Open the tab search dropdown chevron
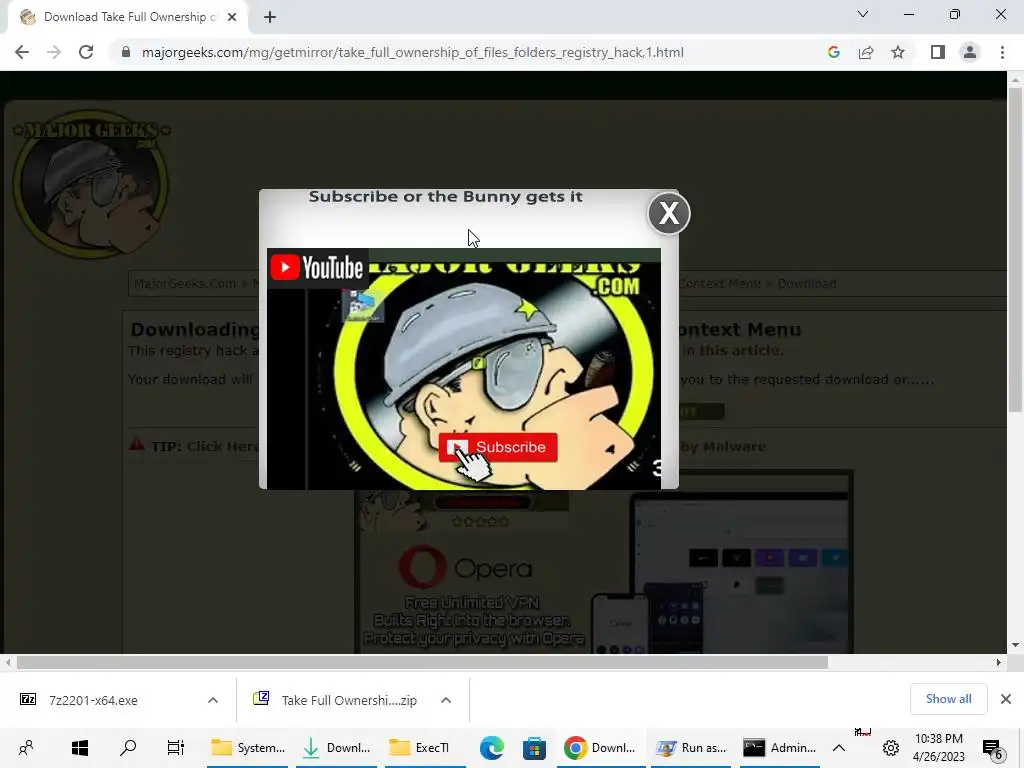This screenshot has width=1024, height=768. click(x=863, y=14)
